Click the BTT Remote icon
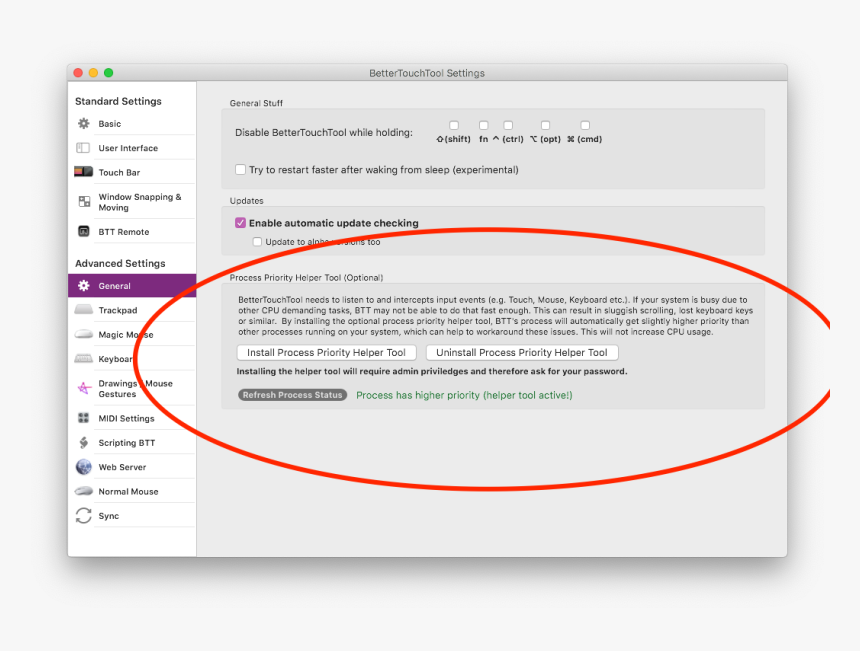The width and height of the screenshot is (860, 651). point(83,231)
